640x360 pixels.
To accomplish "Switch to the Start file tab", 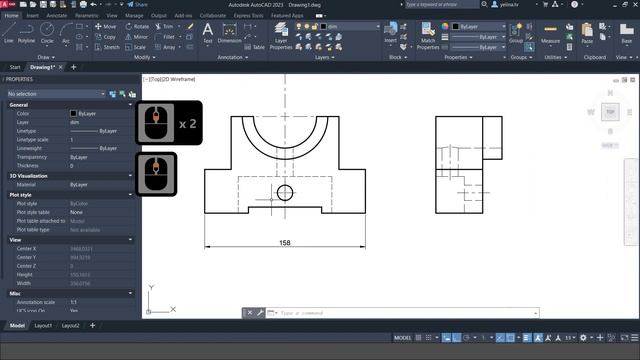I will click(x=15, y=67).
